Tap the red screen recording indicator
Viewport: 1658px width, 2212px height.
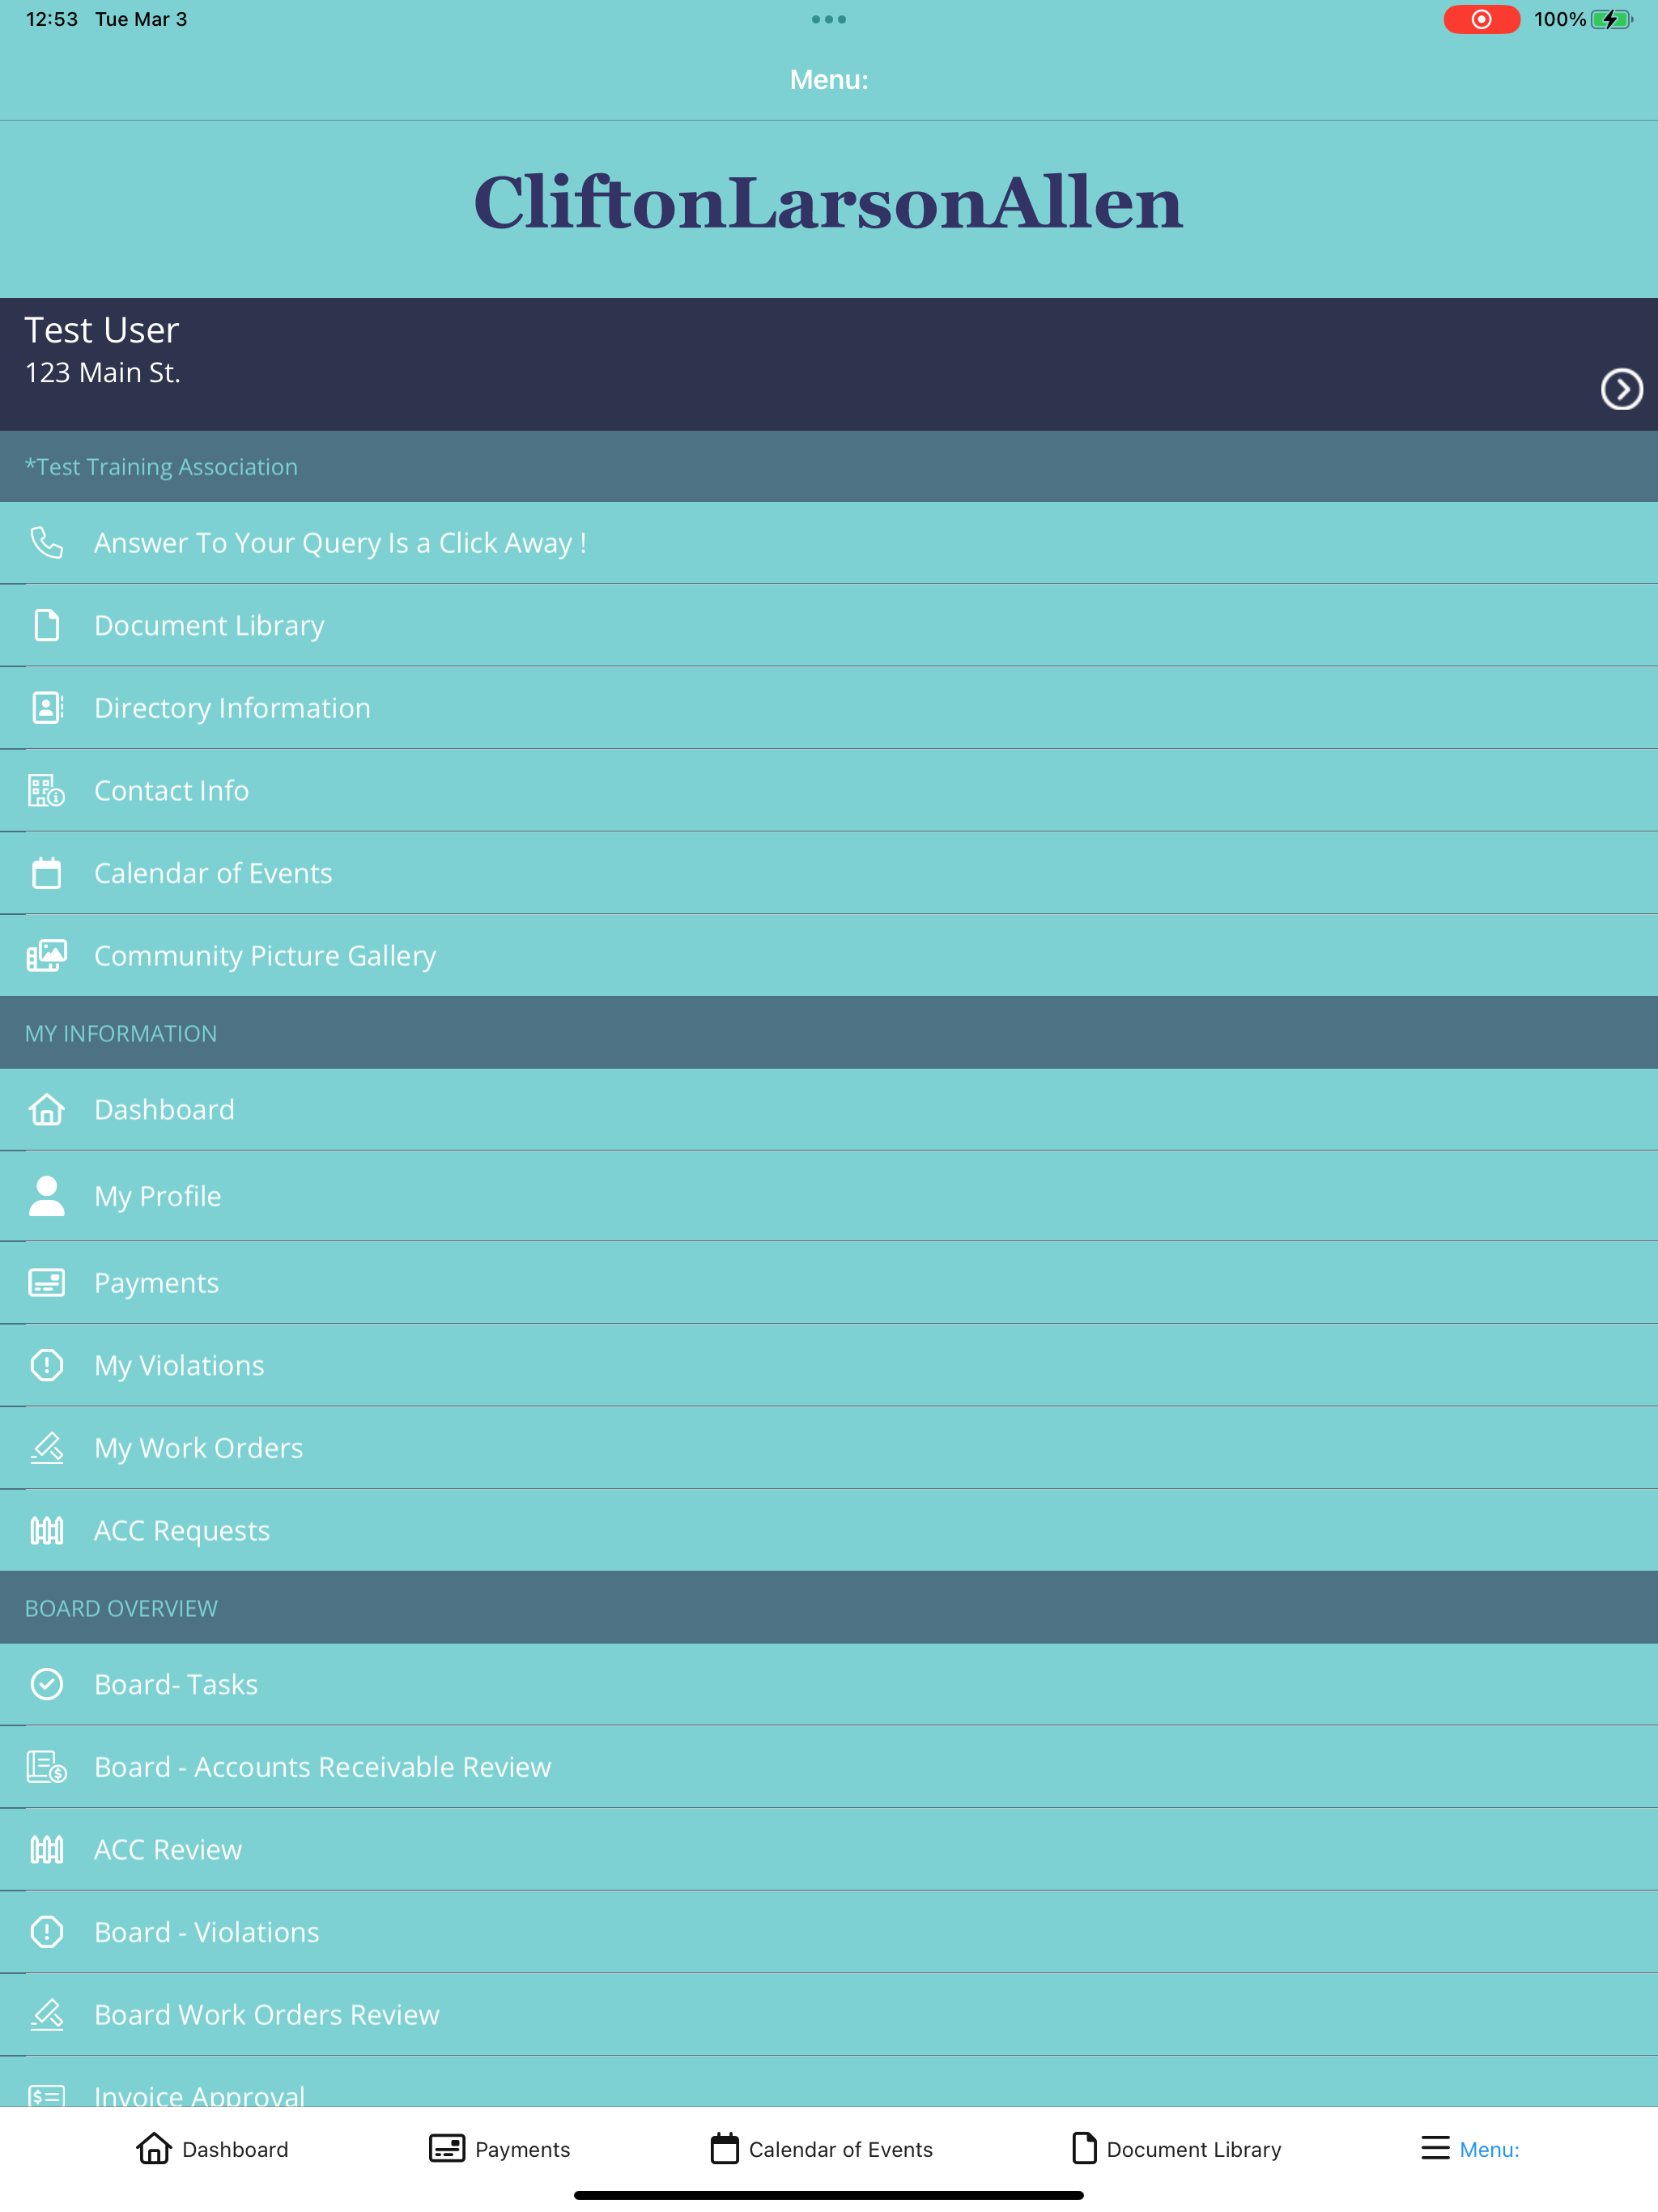tap(1481, 19)
